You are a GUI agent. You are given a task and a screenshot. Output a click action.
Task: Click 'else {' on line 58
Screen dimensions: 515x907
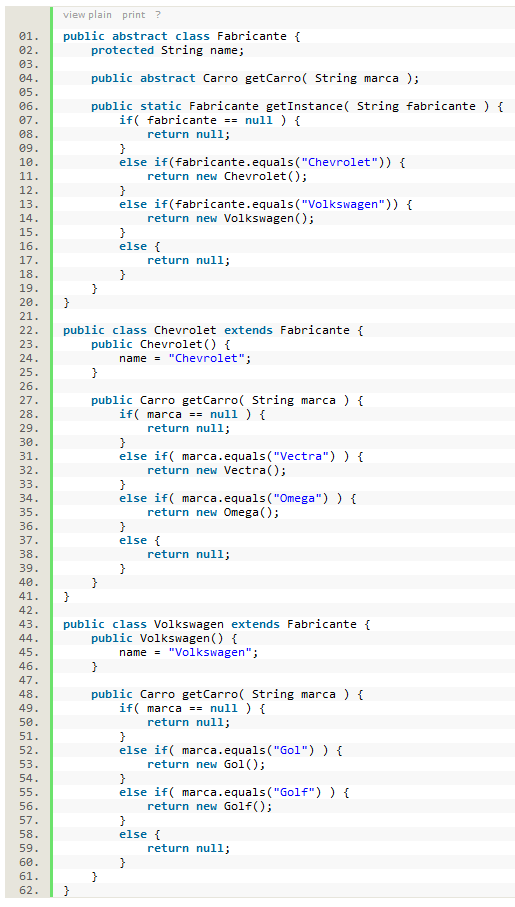pos(140,834)
